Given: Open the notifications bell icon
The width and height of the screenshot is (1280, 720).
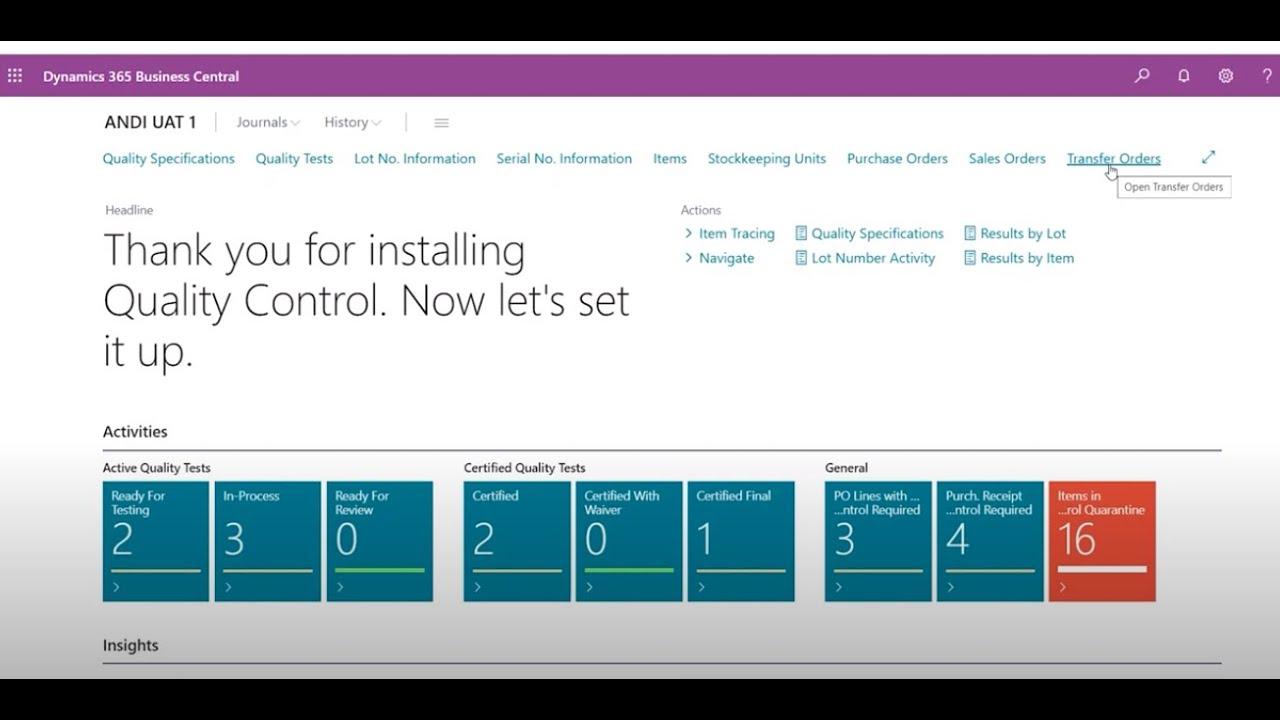Looking at the screenshot, I should [x=1184, y=76].
